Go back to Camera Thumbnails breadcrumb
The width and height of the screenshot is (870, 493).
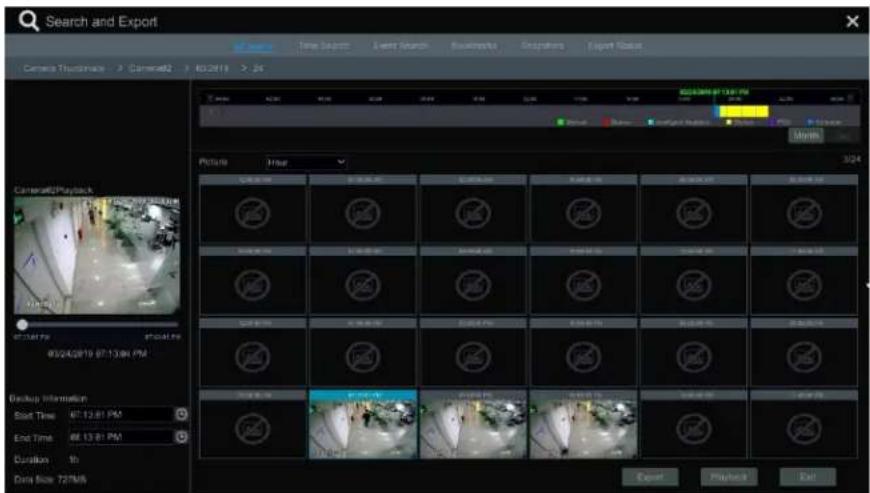coord(64,68)
